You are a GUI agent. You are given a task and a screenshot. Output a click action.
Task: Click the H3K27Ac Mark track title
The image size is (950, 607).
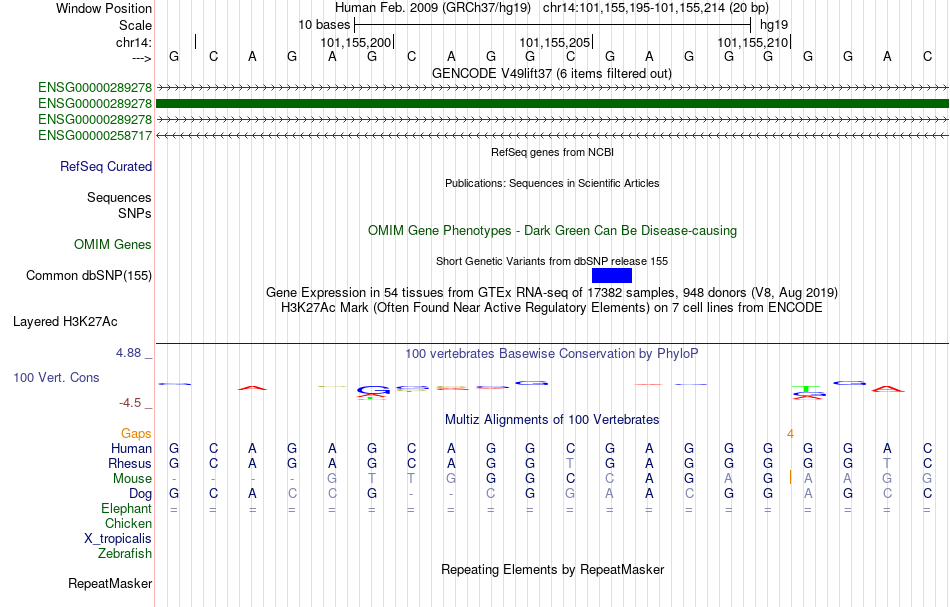tap(552, 308)
